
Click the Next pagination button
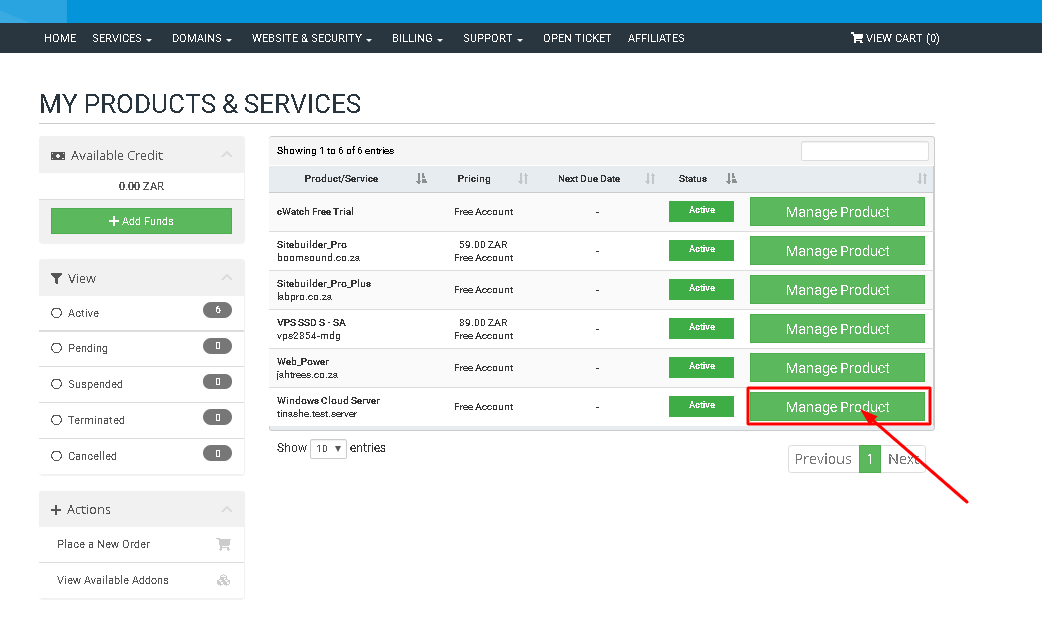click(x=902, y=459)
